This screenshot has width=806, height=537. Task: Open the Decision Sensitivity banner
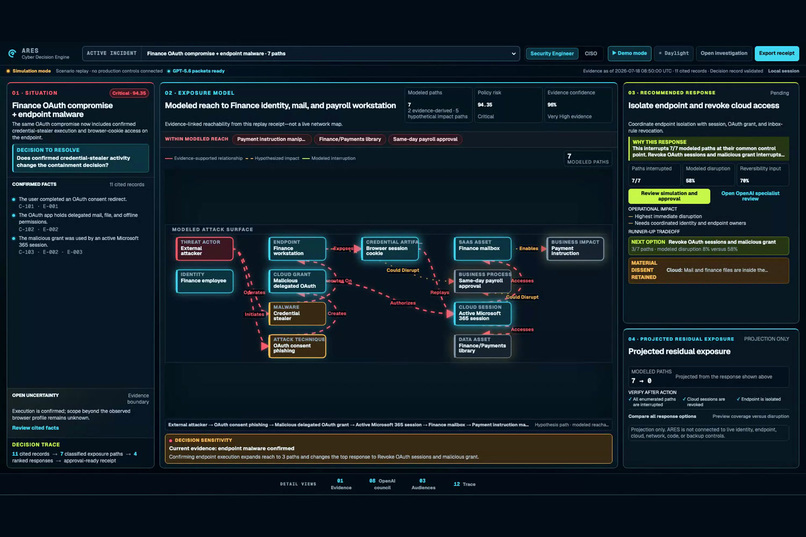click(x=389, y=449)
